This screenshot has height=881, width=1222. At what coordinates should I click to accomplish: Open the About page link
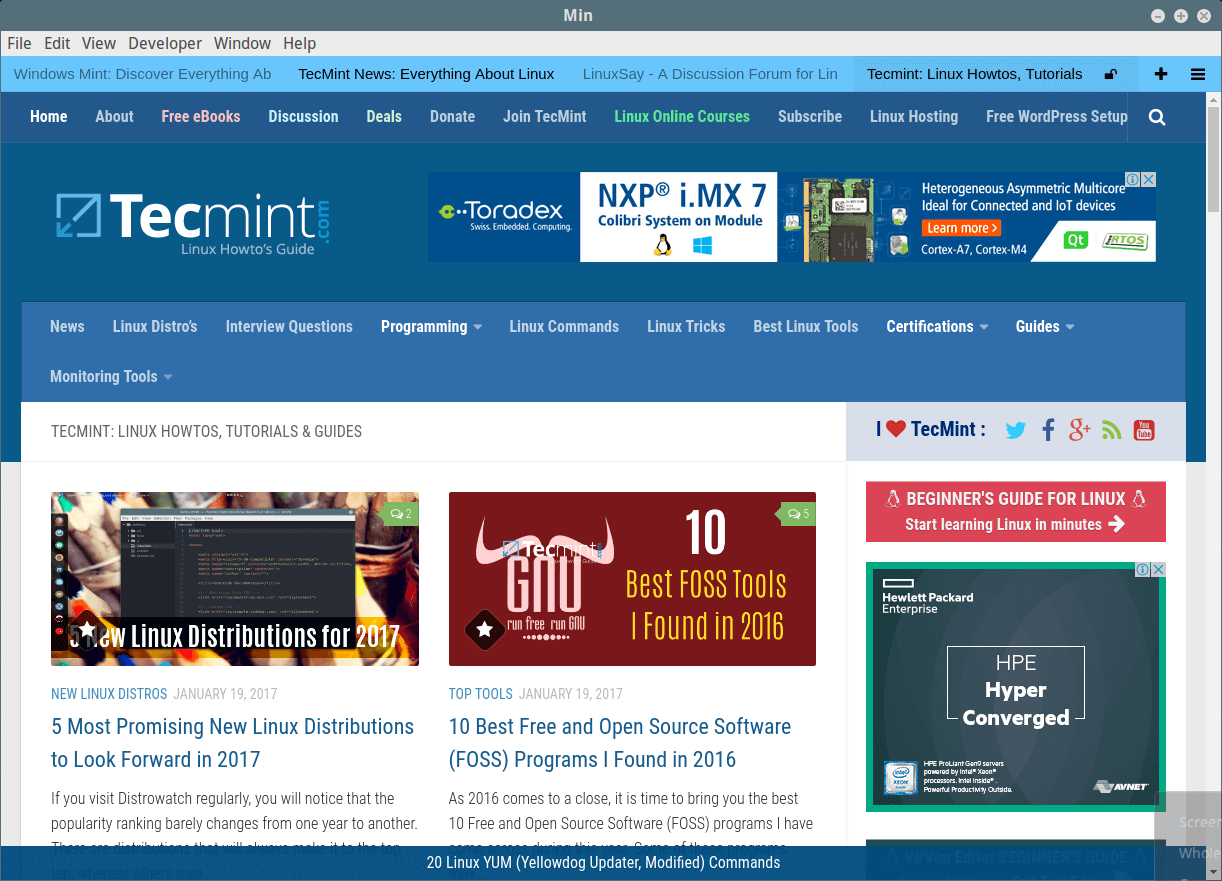pos(114,117)
